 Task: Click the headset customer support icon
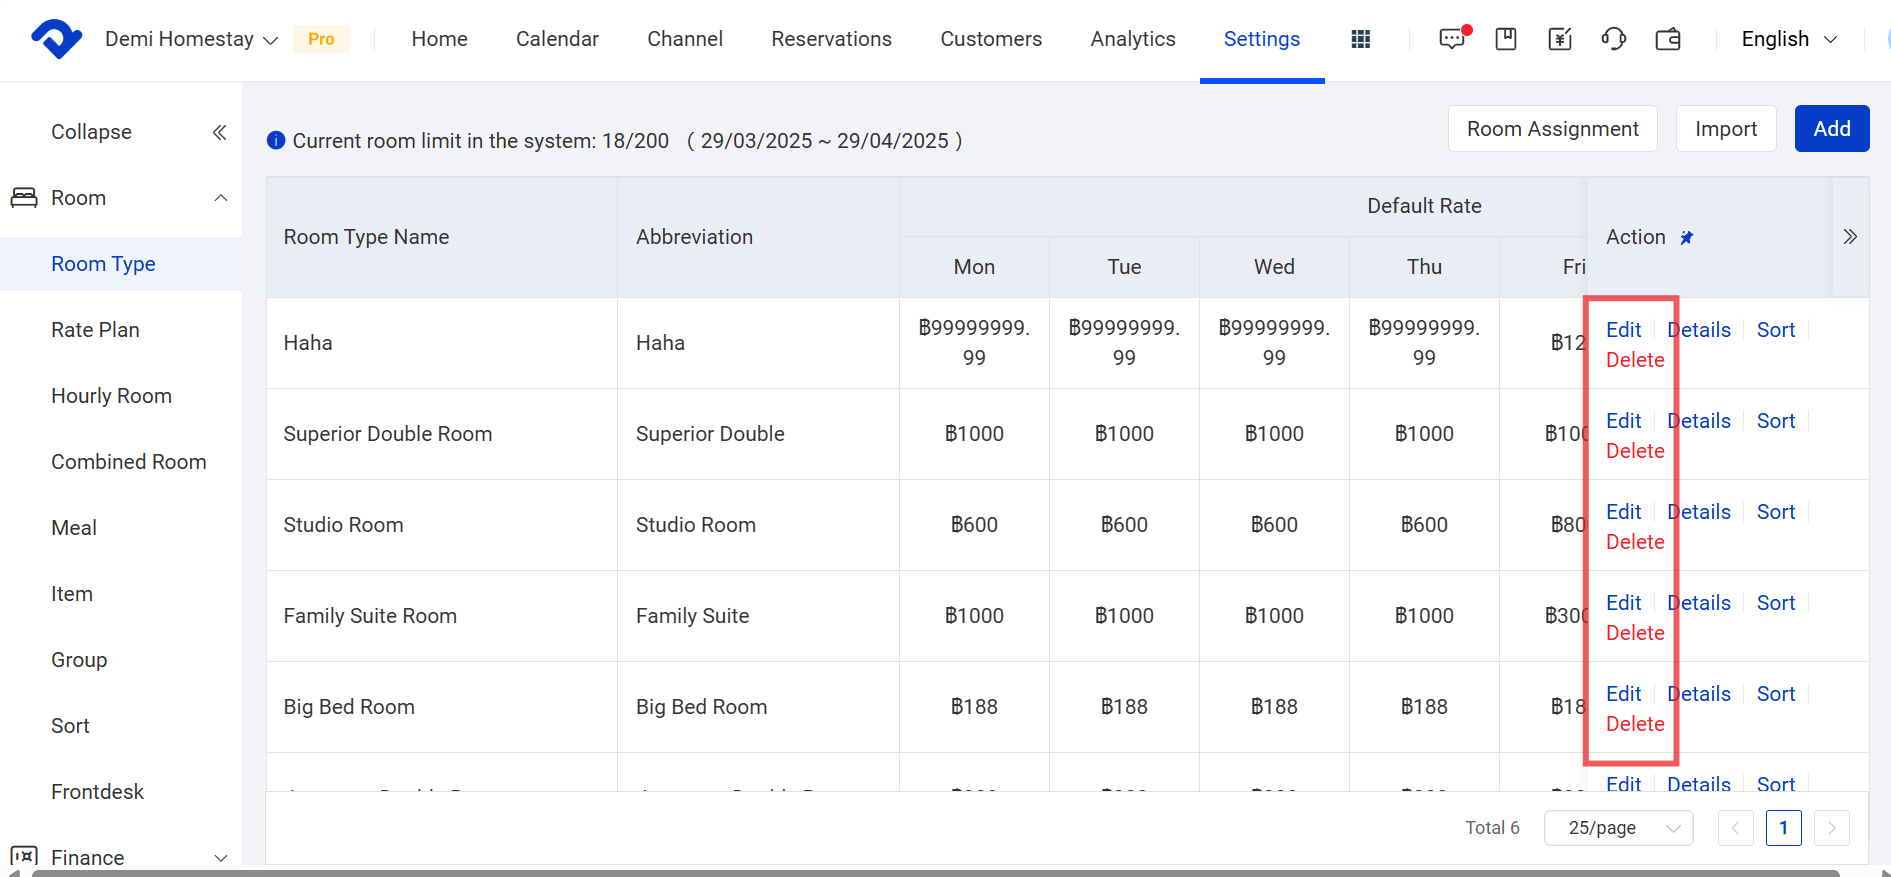(x=1613, y=39)
